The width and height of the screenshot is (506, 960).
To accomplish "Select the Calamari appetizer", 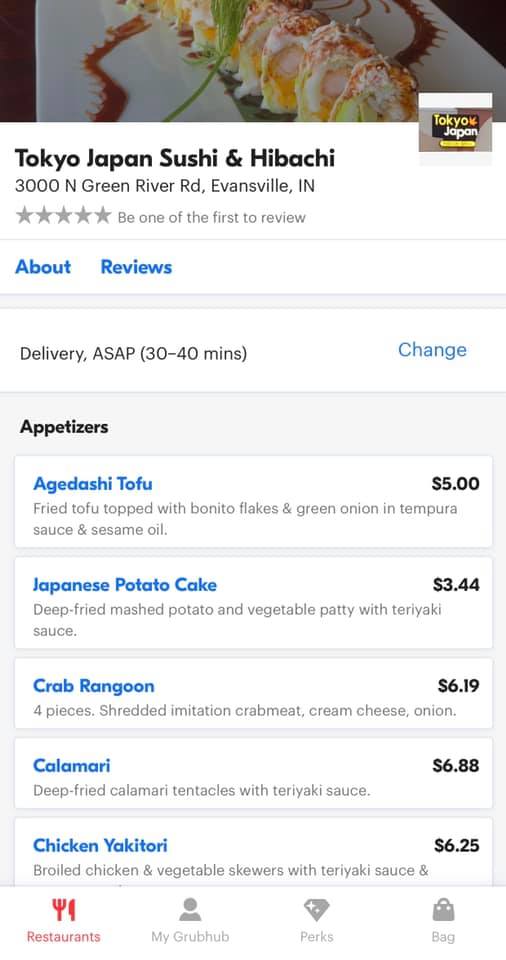I will (253, 773).
